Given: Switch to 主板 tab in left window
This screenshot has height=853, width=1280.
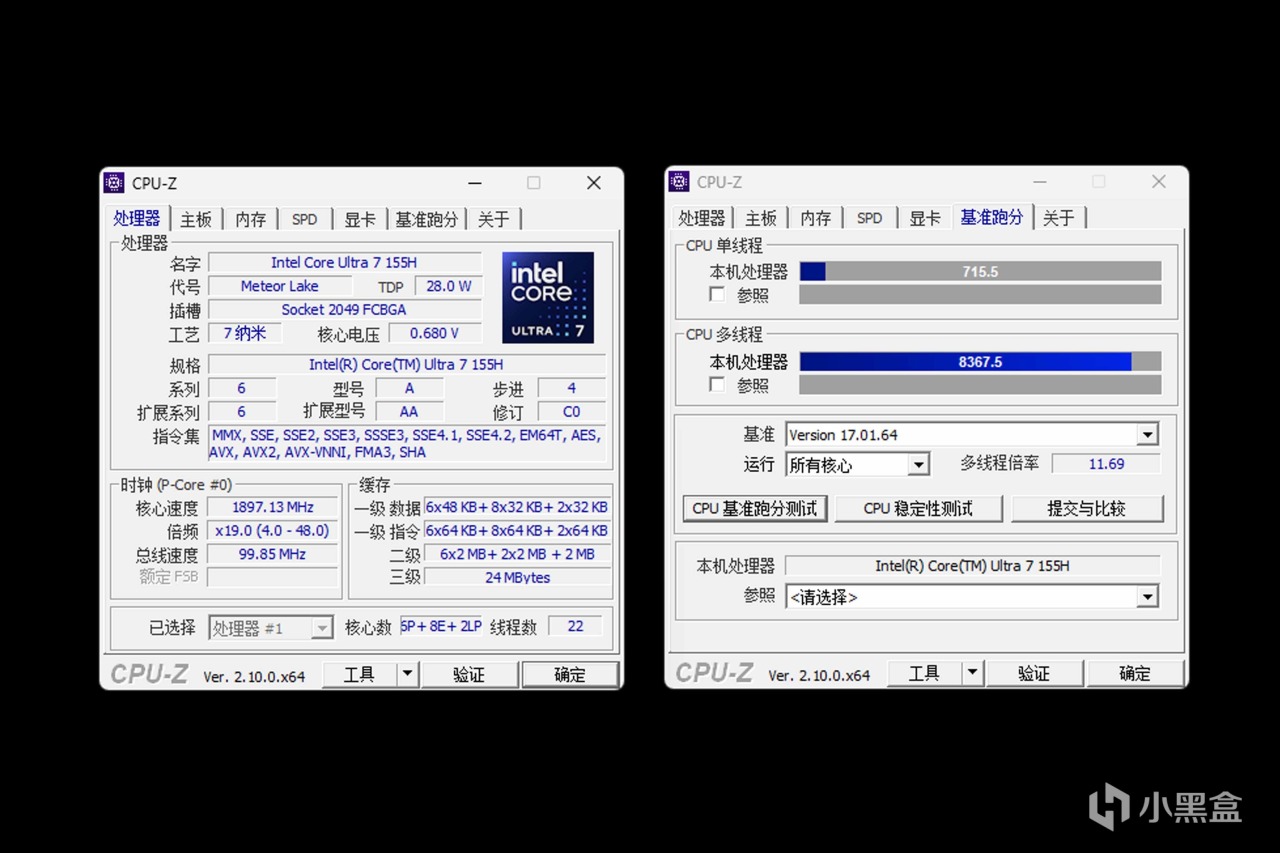Looking at the screenshot, I should (x=196, y=219).
